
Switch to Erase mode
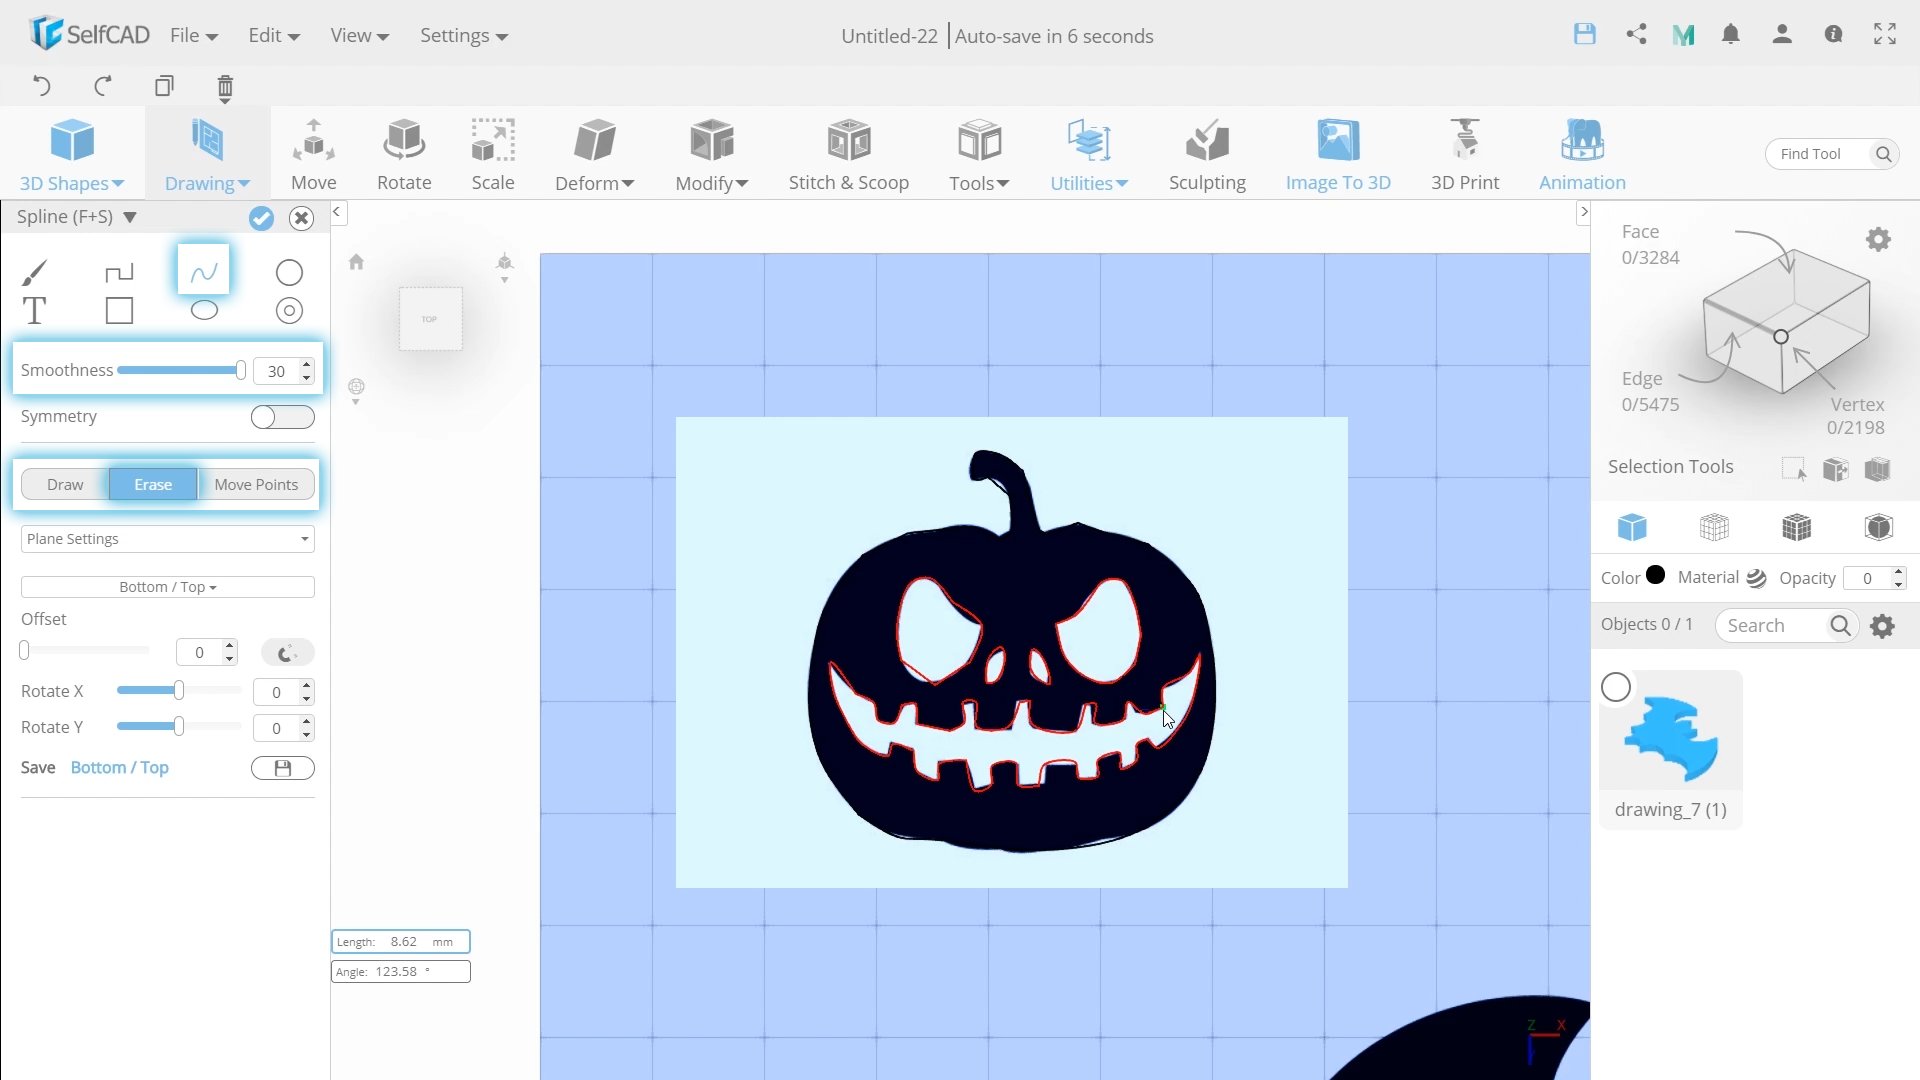(153, 485)
